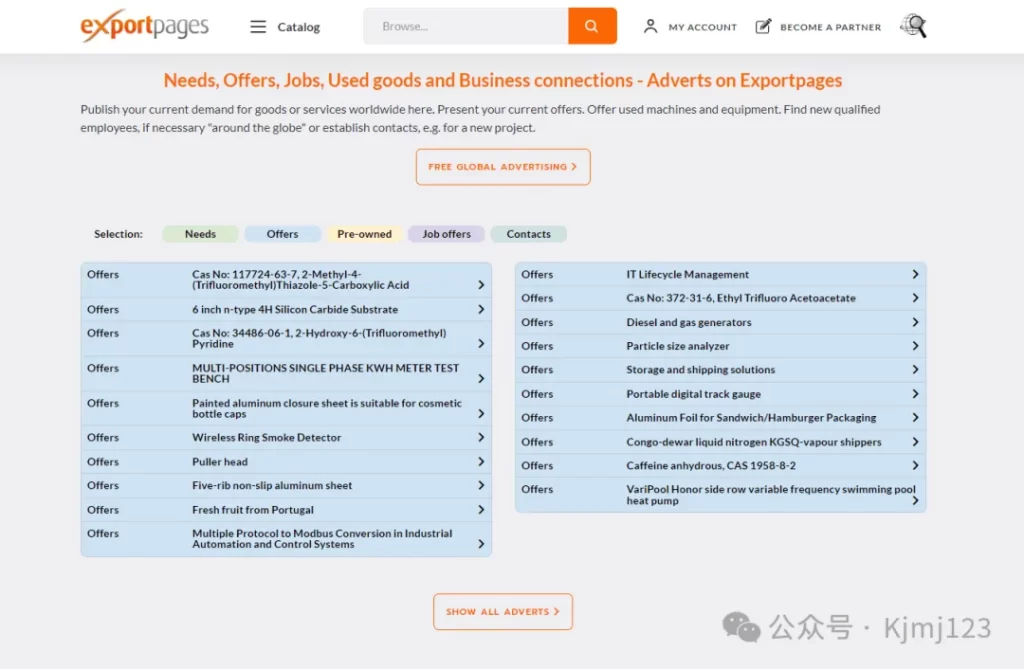Expand arrow for Wireless Ring Smoke Detector
Image resolution: width=1024 pixels, height=669 pixels.
tap(481, 437)
